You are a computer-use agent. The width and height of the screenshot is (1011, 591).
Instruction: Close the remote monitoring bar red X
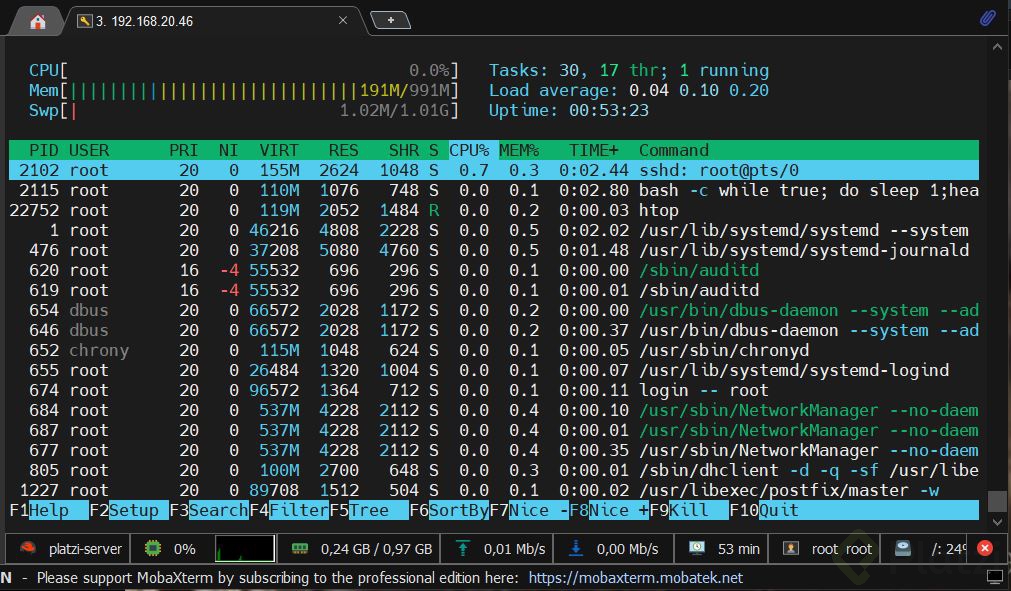(x=985, y=548)
